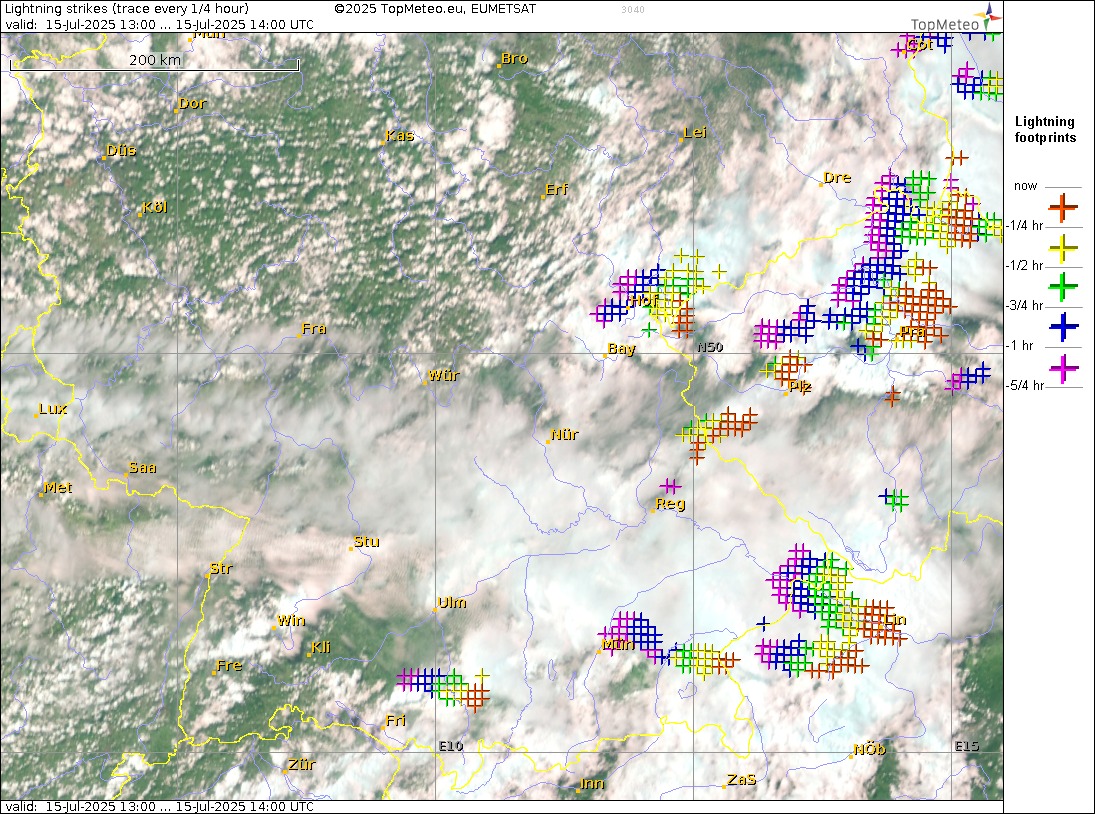Image resolution: width=1095 pixels, height=814 pixels.
Task: Click the 200 km scale bar
Action: pyautogui.click(x=154, y=64)
